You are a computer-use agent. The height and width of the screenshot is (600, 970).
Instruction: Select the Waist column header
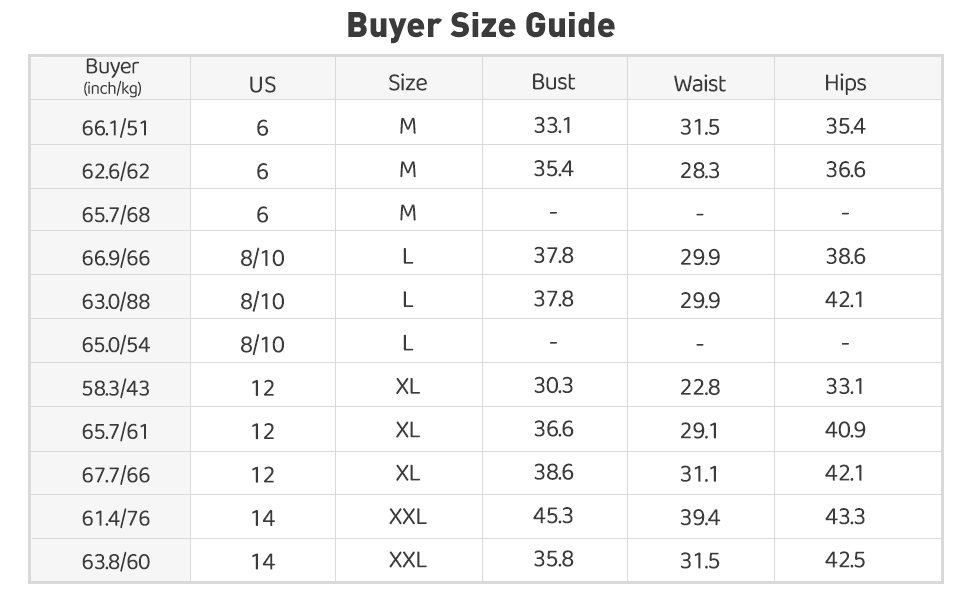pos(700,84)
